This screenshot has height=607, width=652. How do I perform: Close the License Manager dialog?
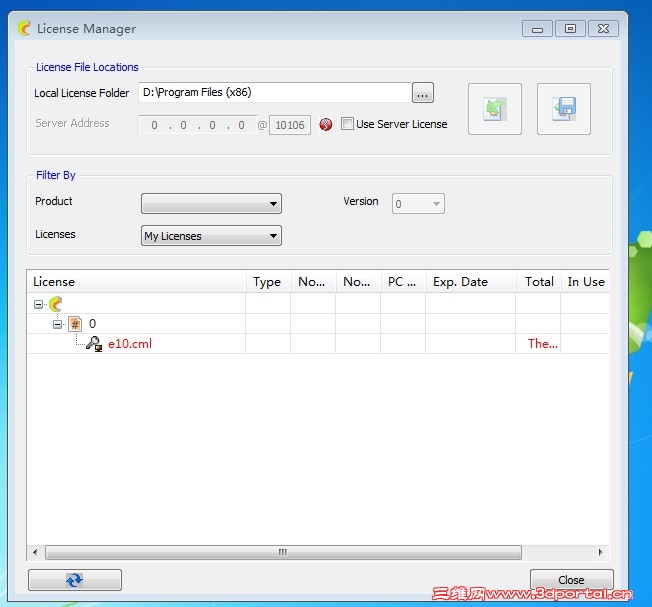571,580
